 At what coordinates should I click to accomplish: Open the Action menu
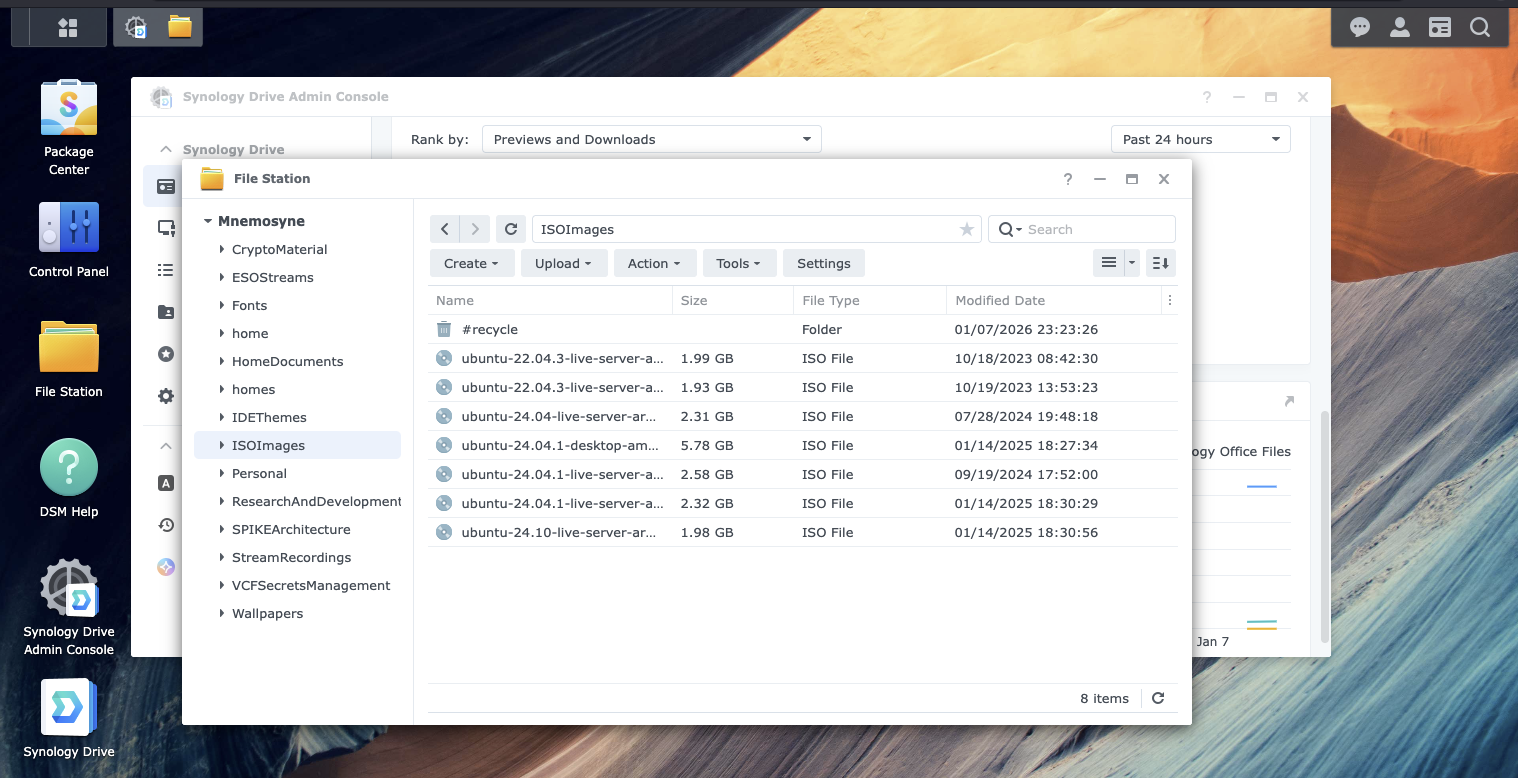click(654, 263)
